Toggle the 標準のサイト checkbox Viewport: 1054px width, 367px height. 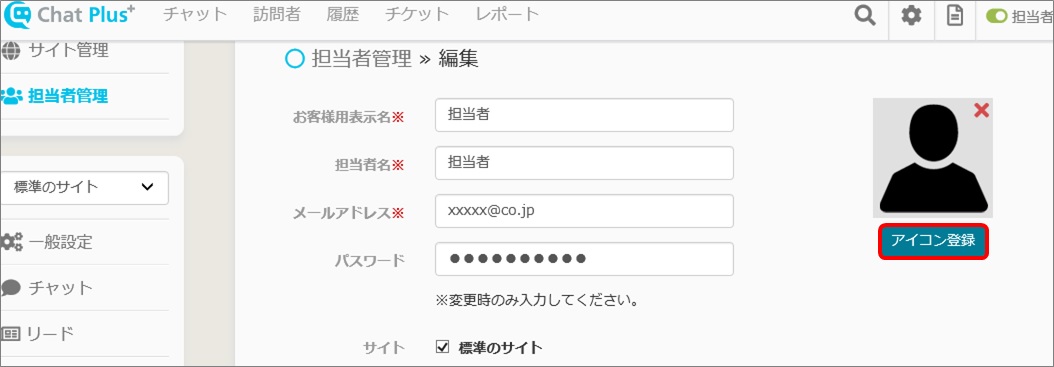click(442, 348)
